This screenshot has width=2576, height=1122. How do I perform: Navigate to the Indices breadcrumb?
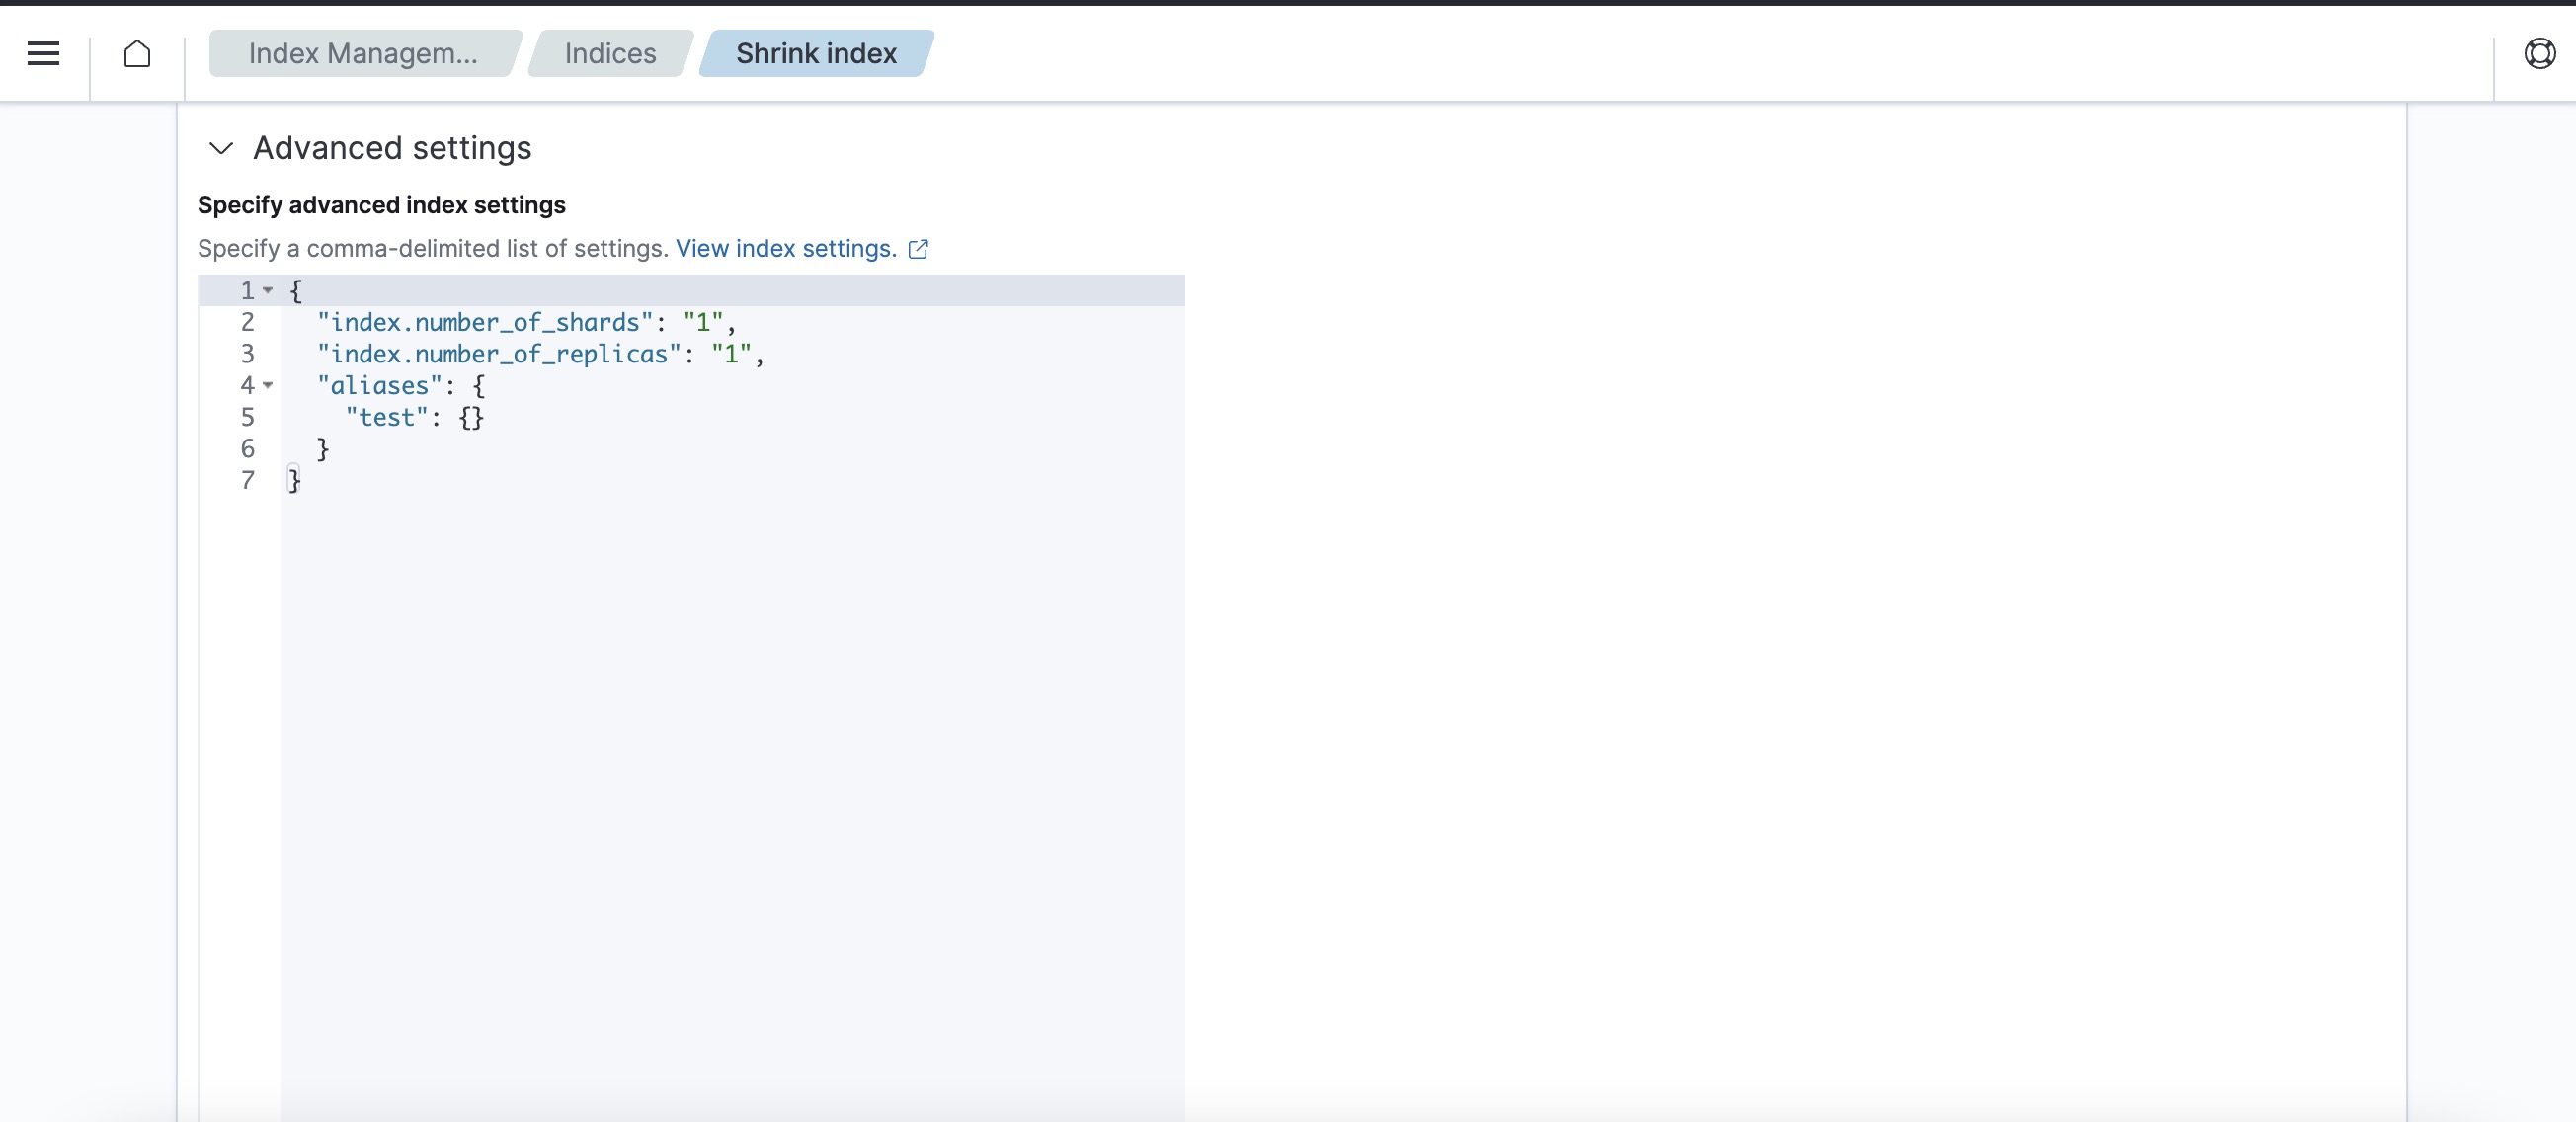(610, 53)
